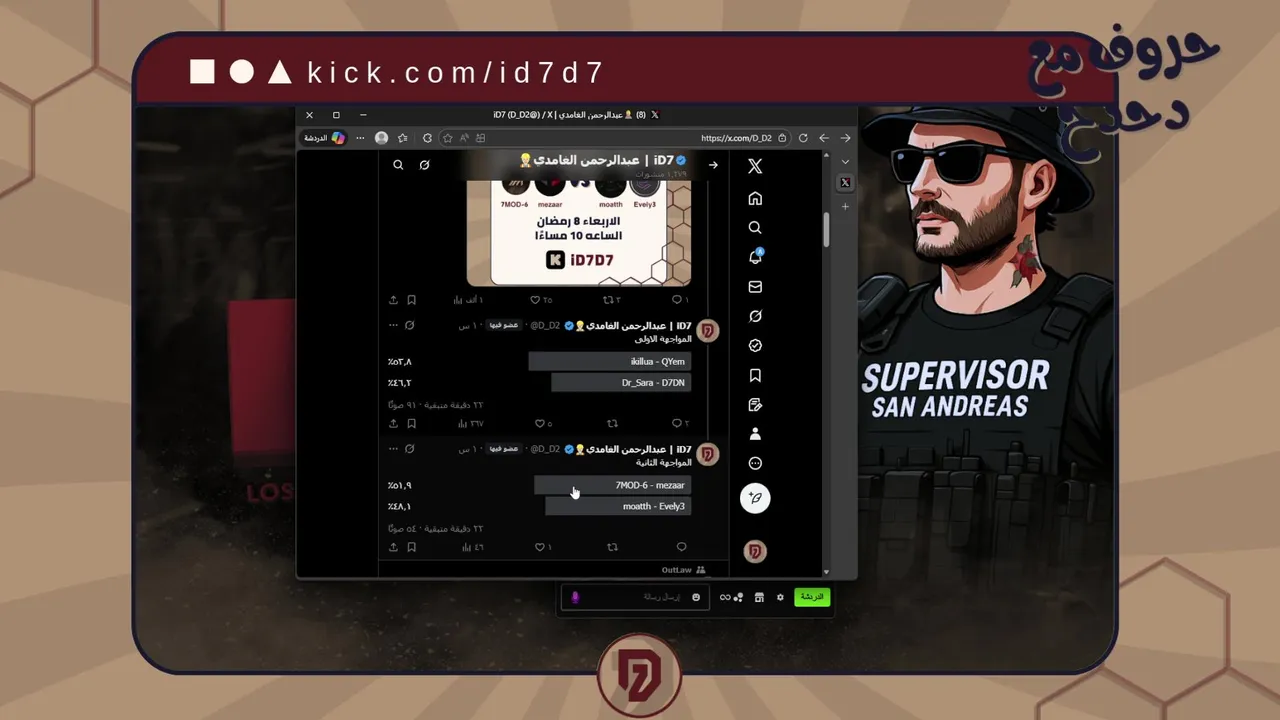Image resolution: width=1280 pixels, height=720 pixels.
Task: Click the Grok icon in the profile header
Action: click(x=424, y=165)
